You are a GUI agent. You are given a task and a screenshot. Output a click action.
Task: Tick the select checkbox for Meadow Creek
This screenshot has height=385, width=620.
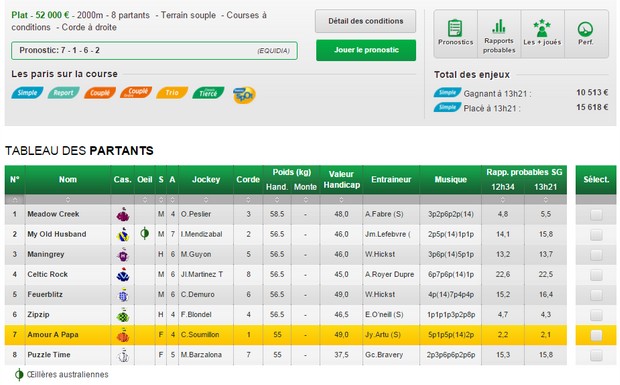[596, 215]
